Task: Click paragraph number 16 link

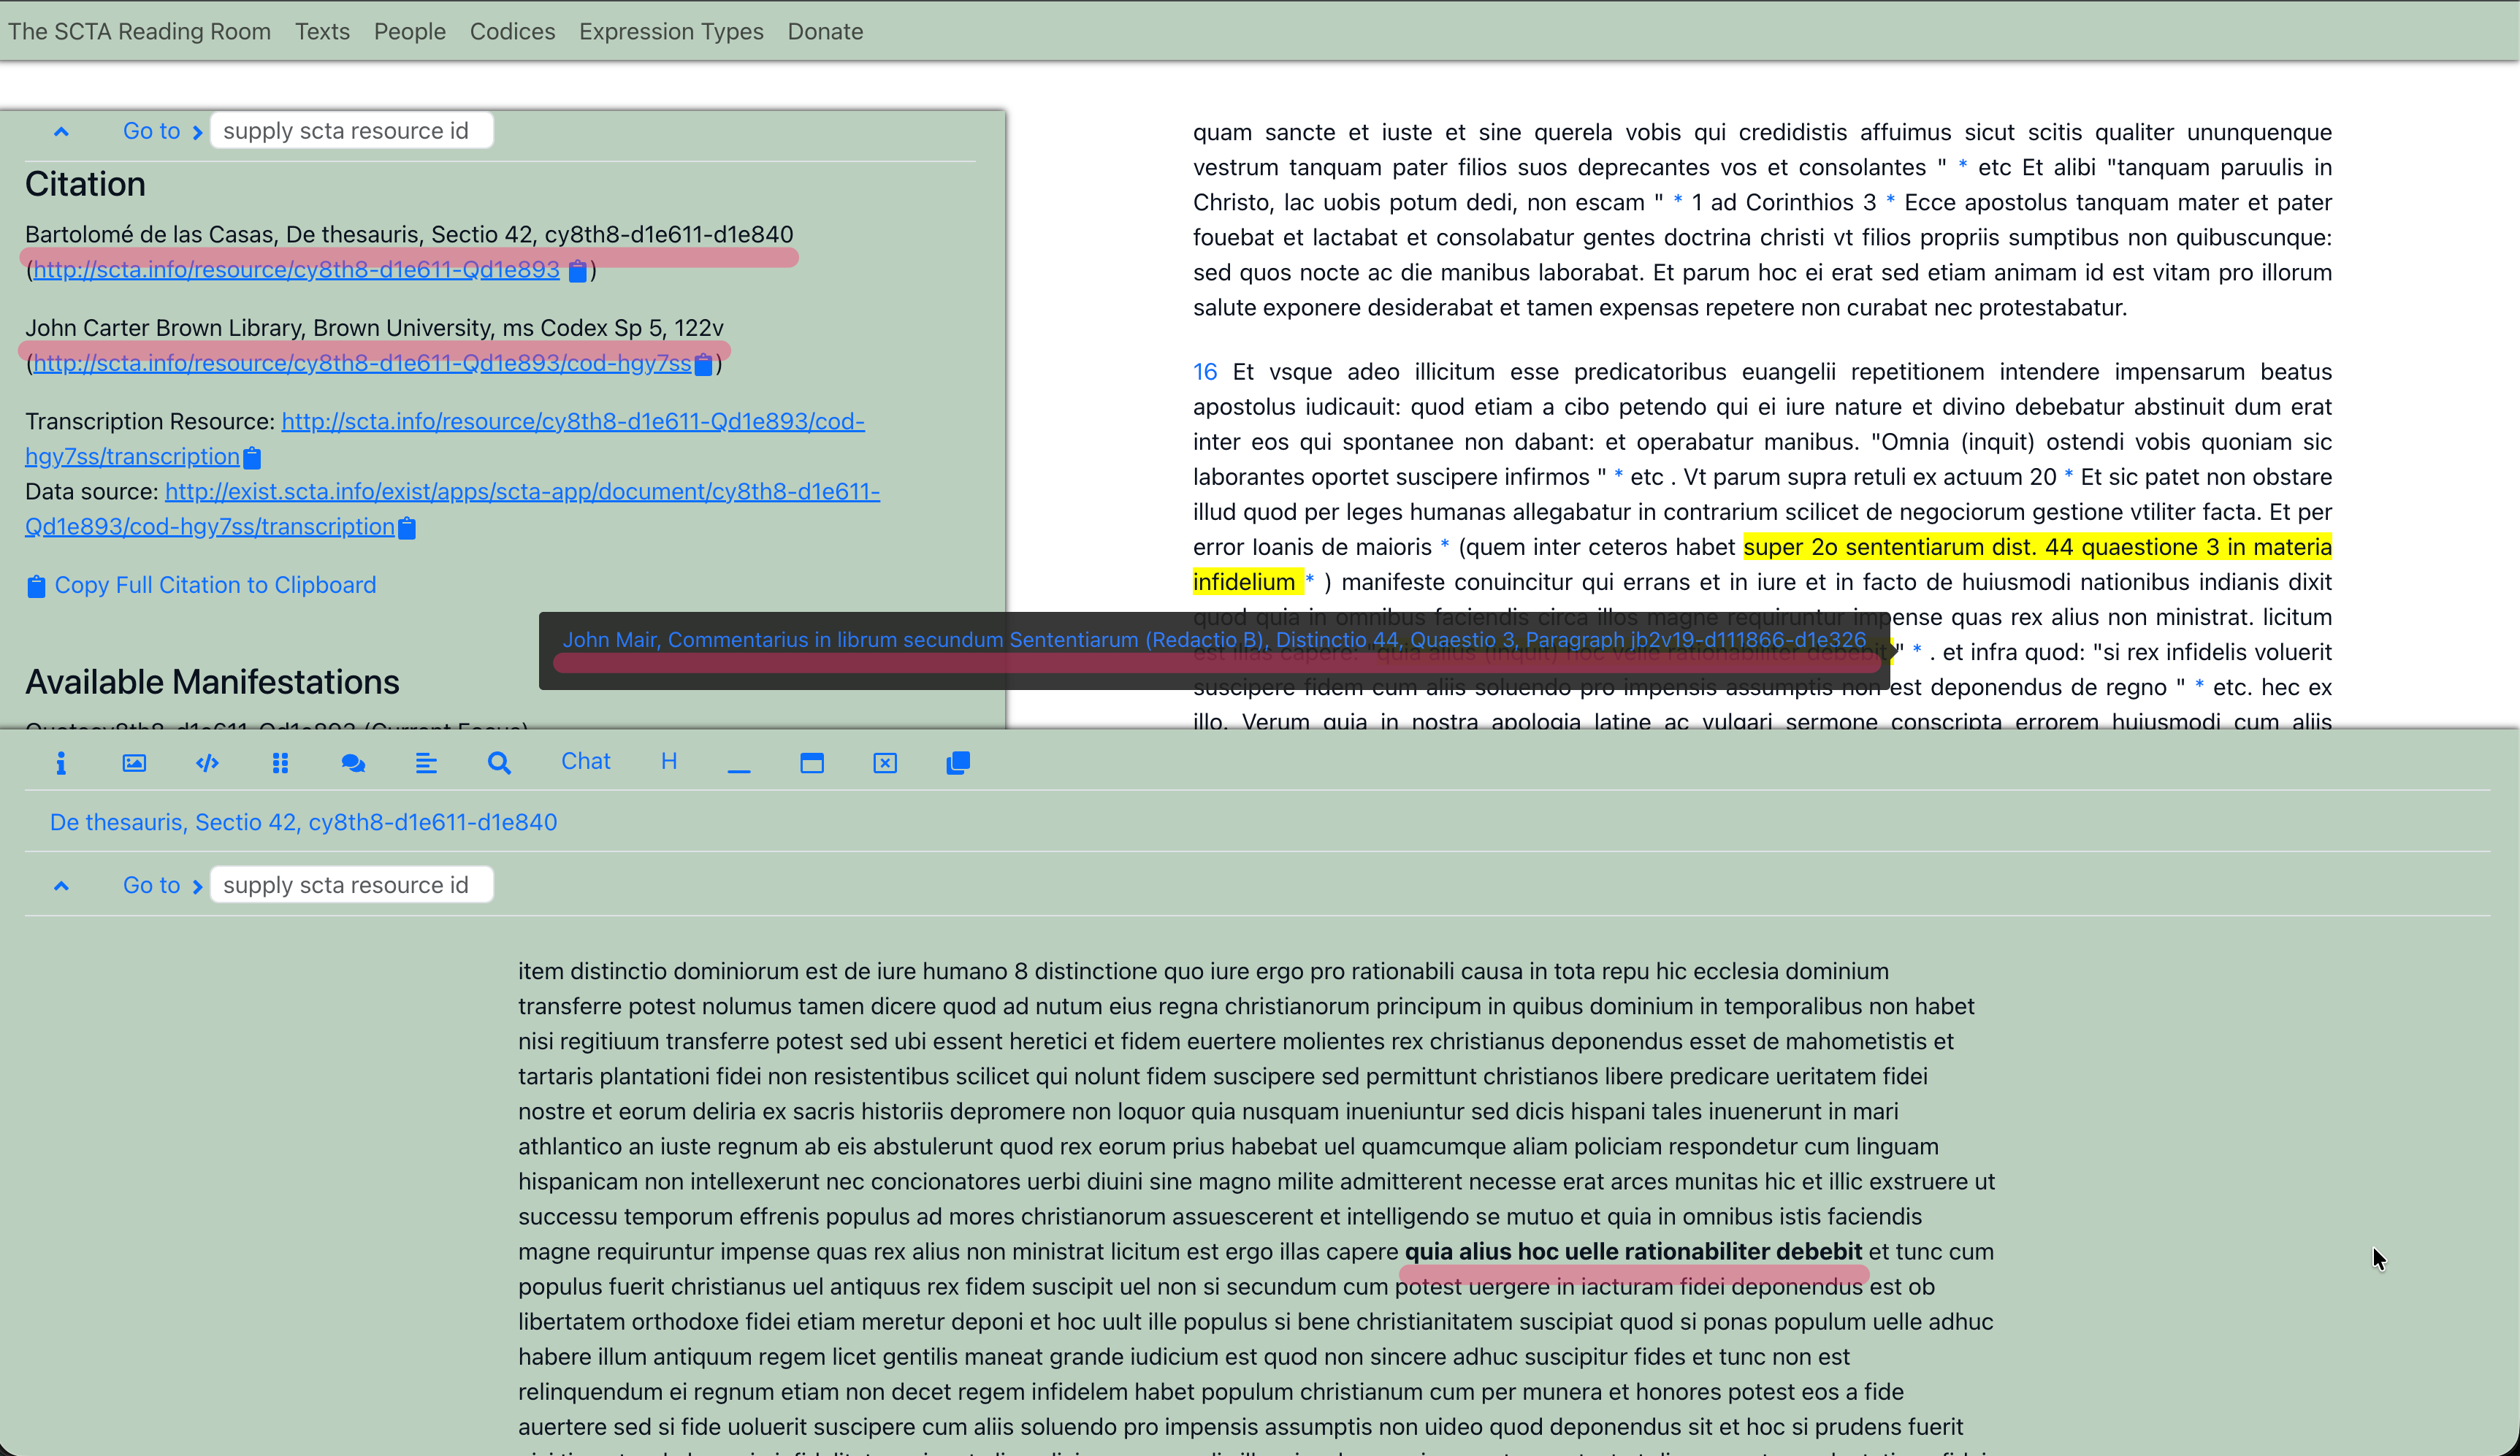Action: 1205,372
